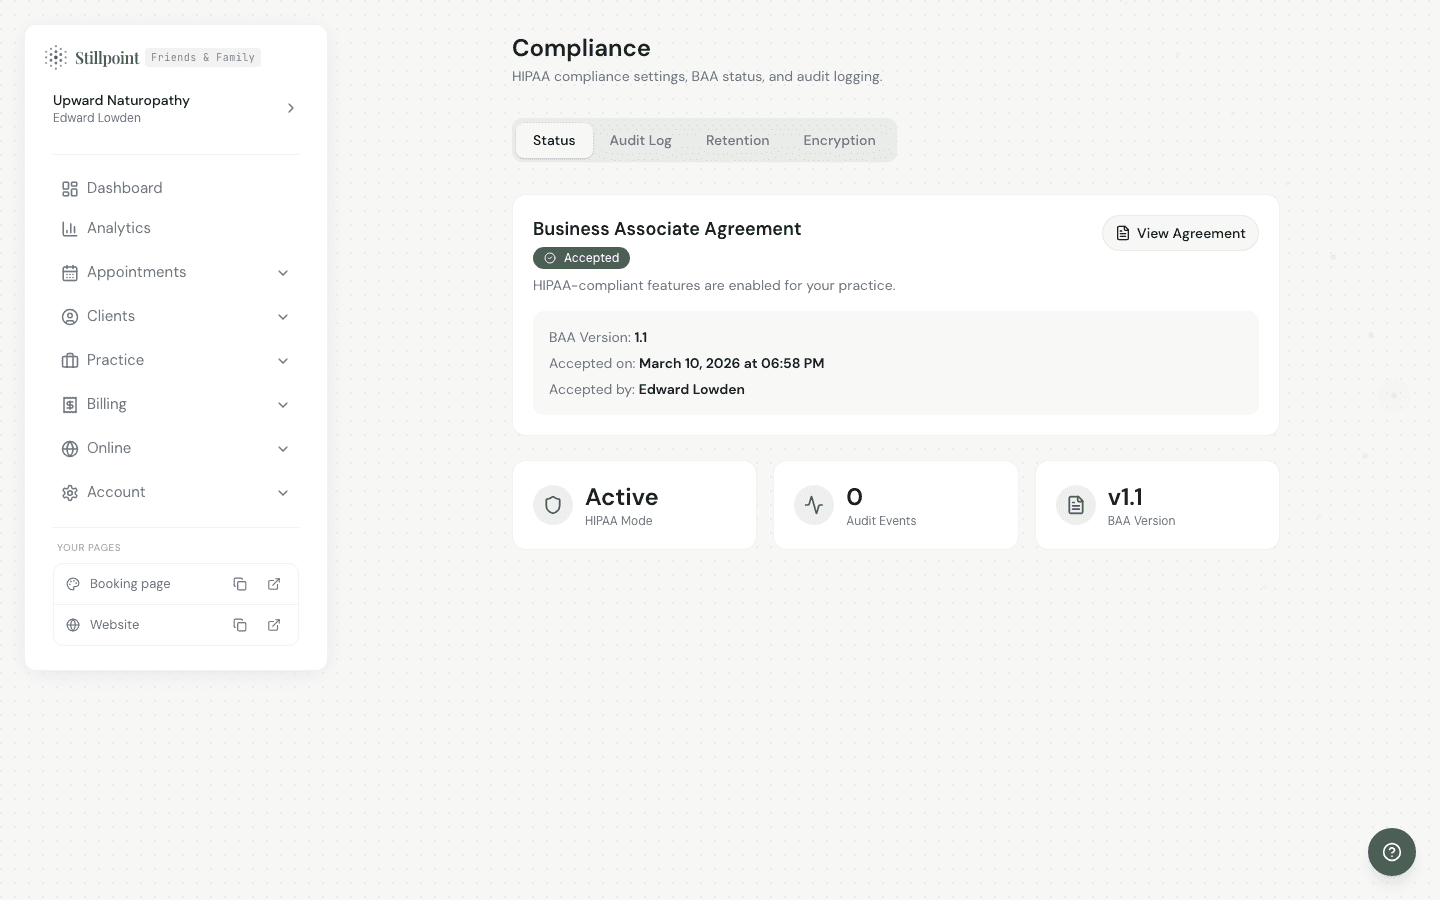The height and width of the screenshot is (900, 1440).
Task: Go to Dashboard in sidebar
Action: [124, 188]
